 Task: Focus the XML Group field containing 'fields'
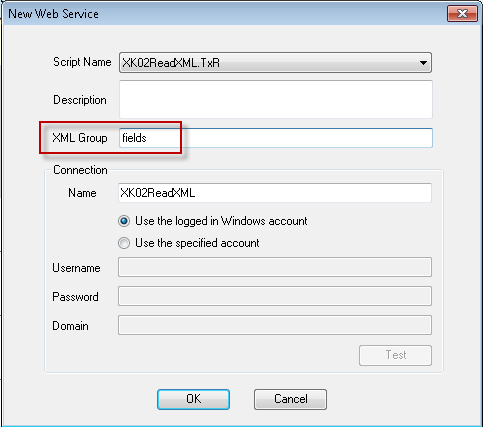click(276, 138)
